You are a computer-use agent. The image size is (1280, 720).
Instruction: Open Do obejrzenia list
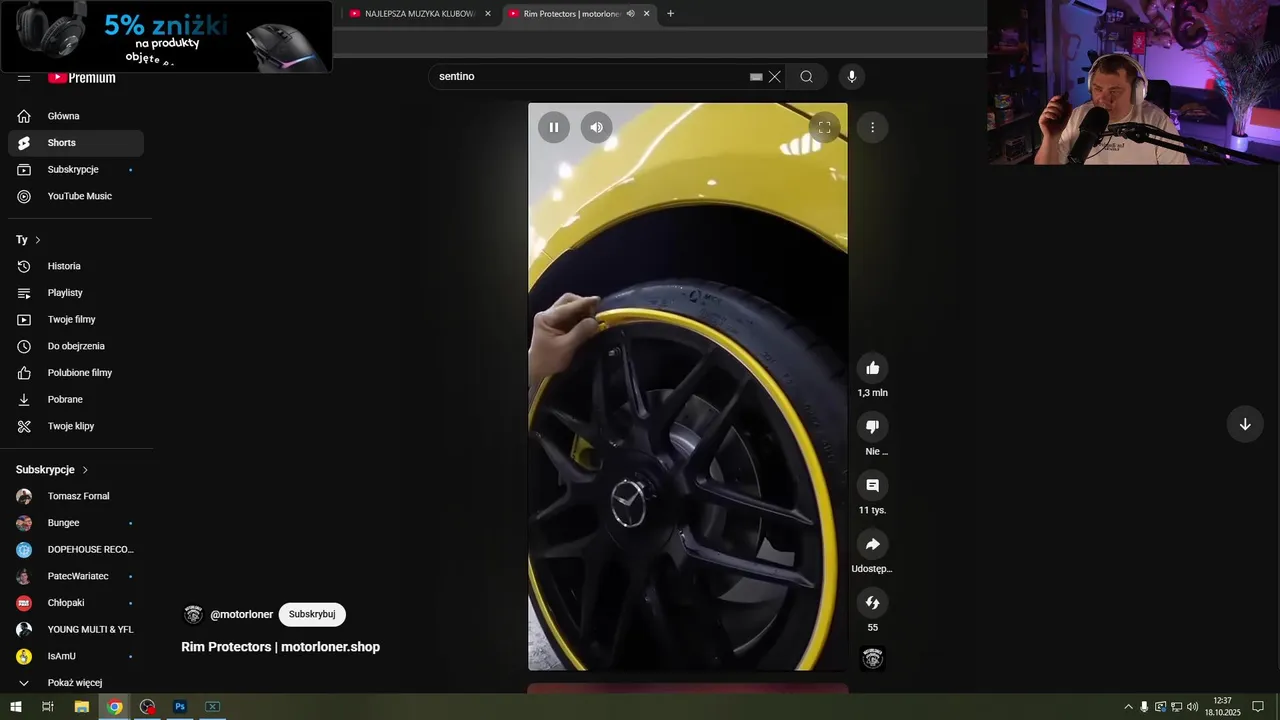pyautogui.click(x=76, y=346)
